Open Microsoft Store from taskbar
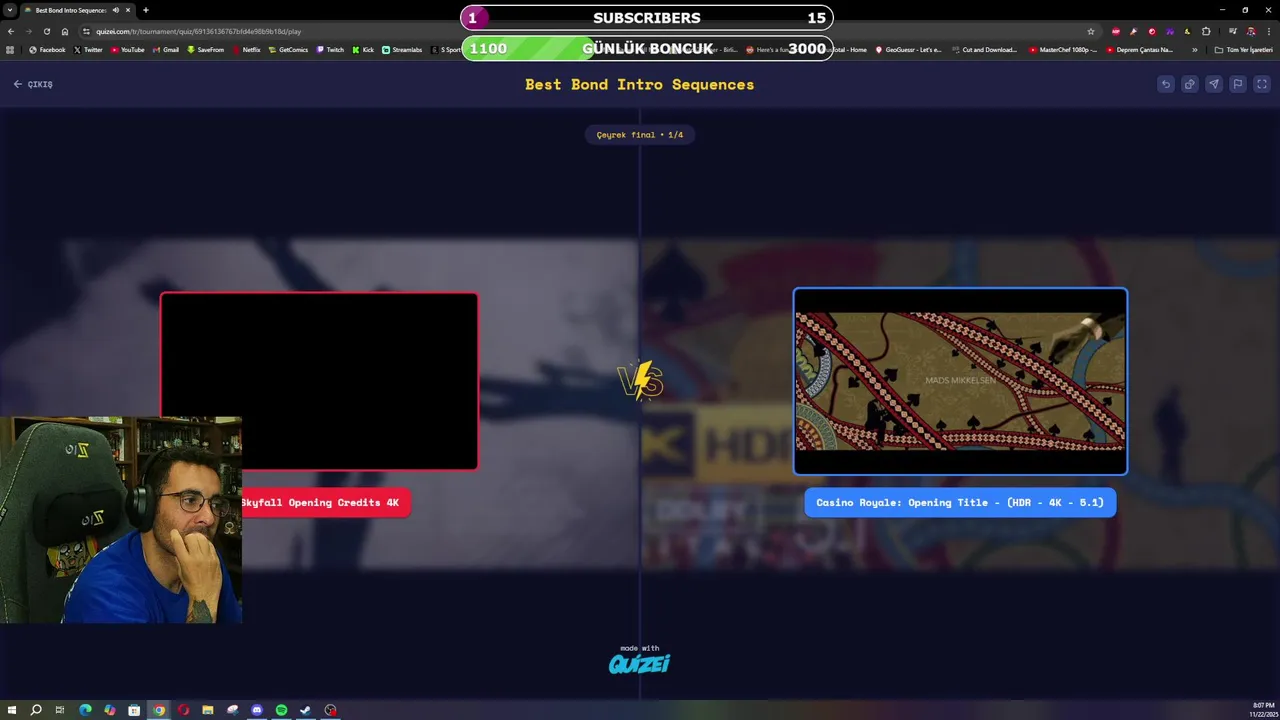 pyautogui.click(x=134, y=710)
